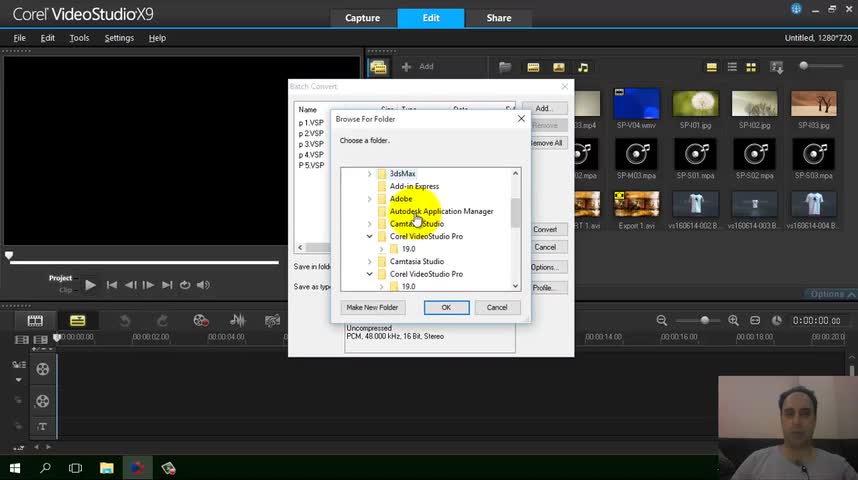The width and height of the screenshot is (858, 480).
Task: Click the project duration clock icon
Action: coord(776,321)
